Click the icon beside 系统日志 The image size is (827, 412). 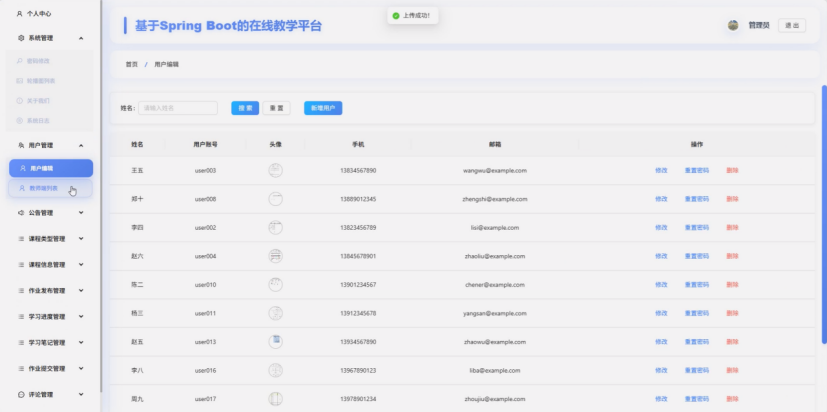pos(20,120)
